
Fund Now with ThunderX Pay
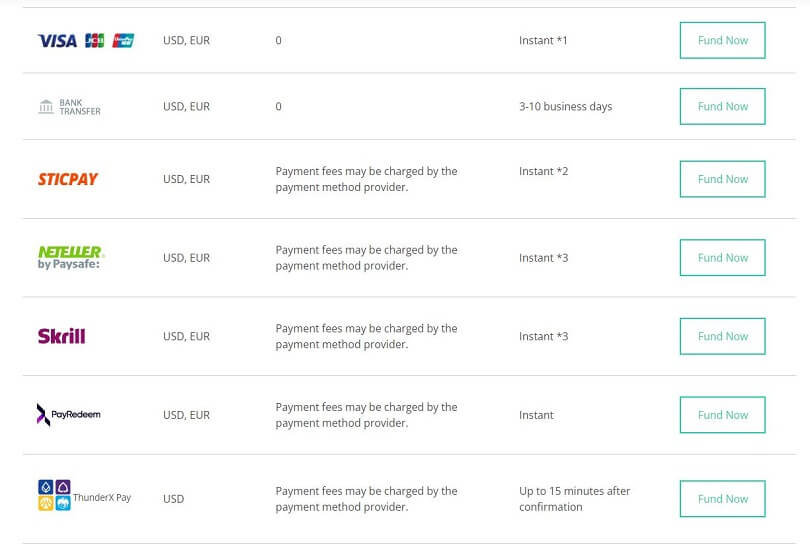tap(722, 499)
